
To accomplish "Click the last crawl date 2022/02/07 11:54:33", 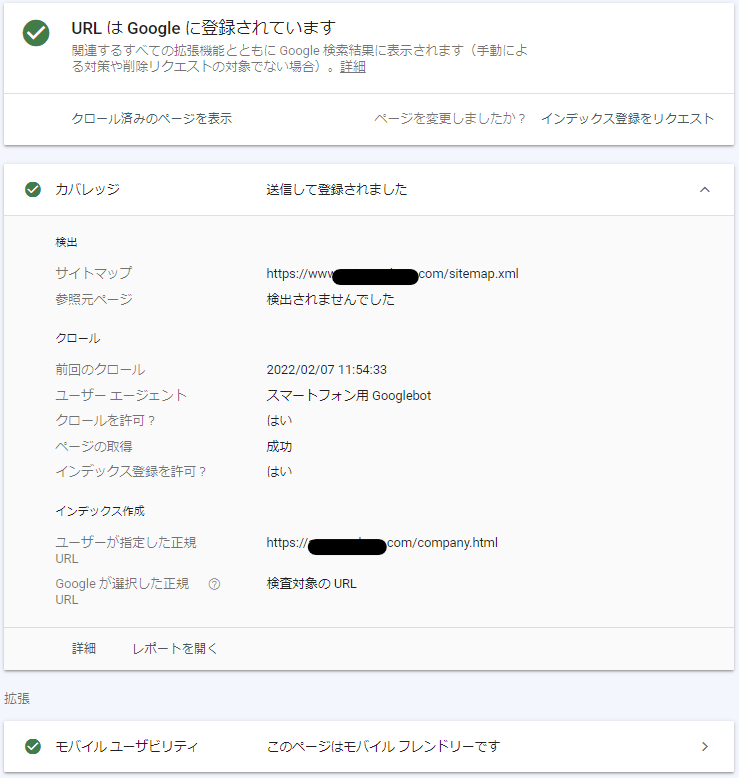I will point(327,370).
